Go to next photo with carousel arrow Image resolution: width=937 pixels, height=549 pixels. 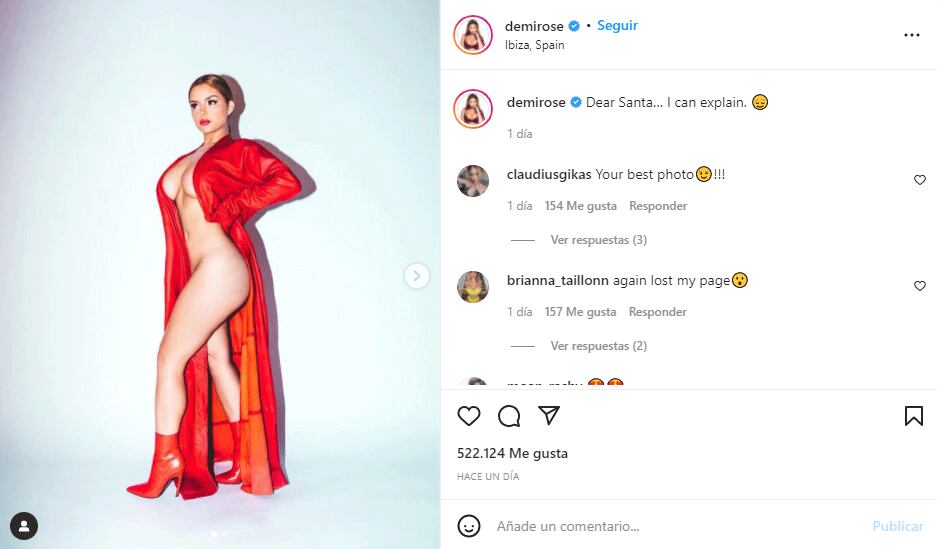pyautogui.click(x=417, y=276)
